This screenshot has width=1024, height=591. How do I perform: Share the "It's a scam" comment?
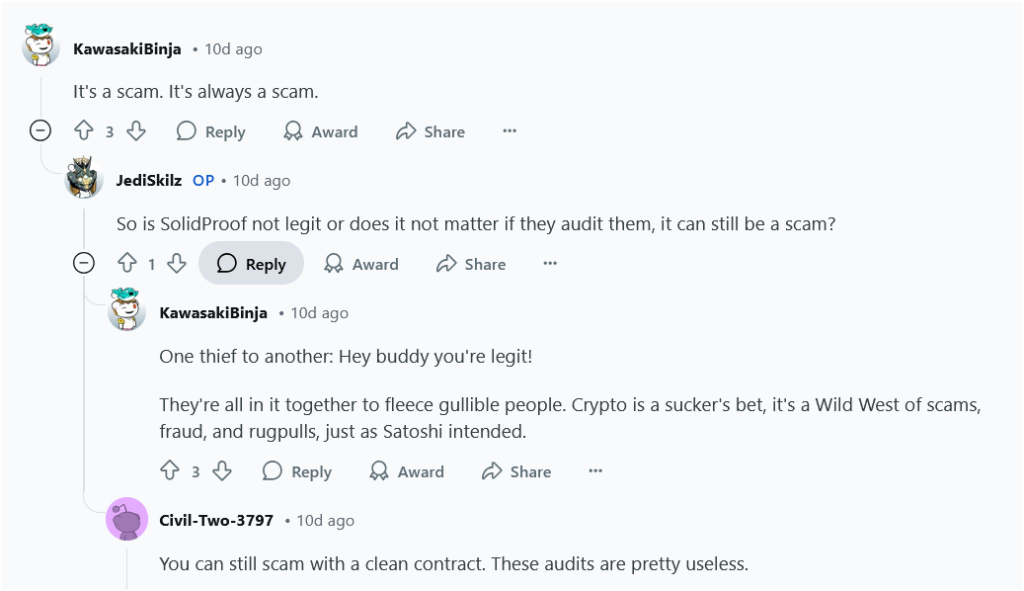[430, 132]
